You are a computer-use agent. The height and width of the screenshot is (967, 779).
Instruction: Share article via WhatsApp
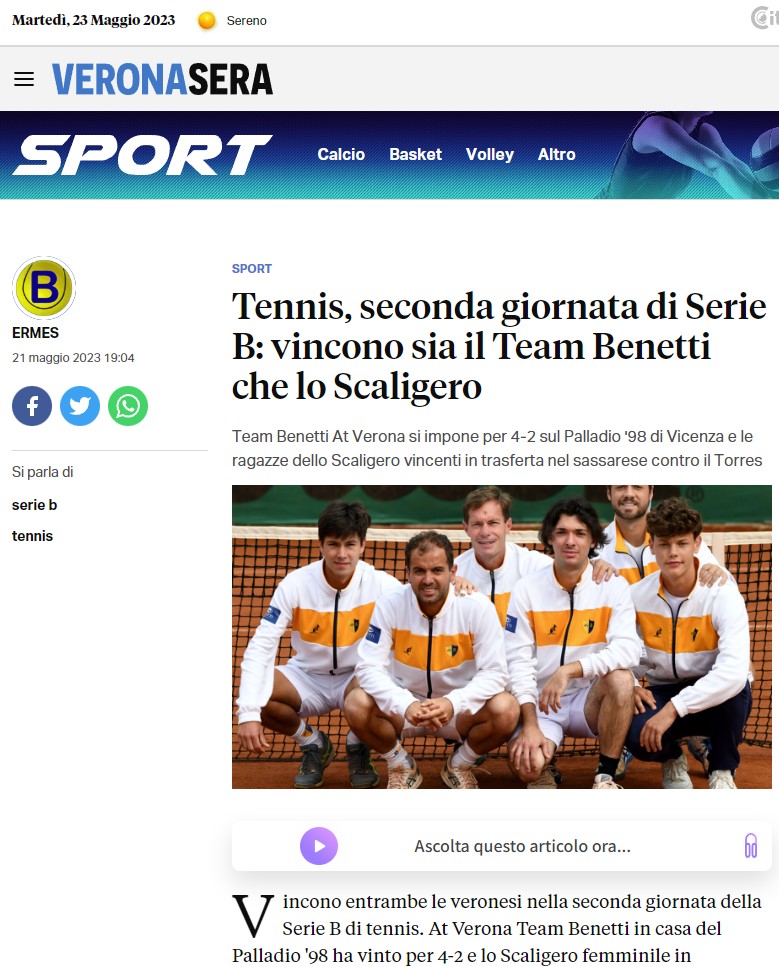tap(128, 406)
